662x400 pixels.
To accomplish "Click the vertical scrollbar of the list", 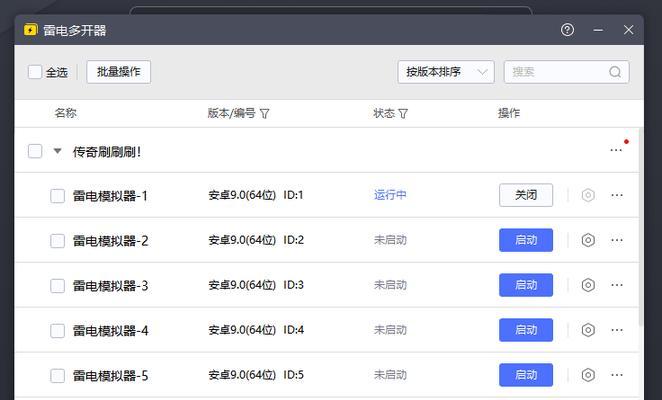I will pyautogui.click(x=641, y=226).
